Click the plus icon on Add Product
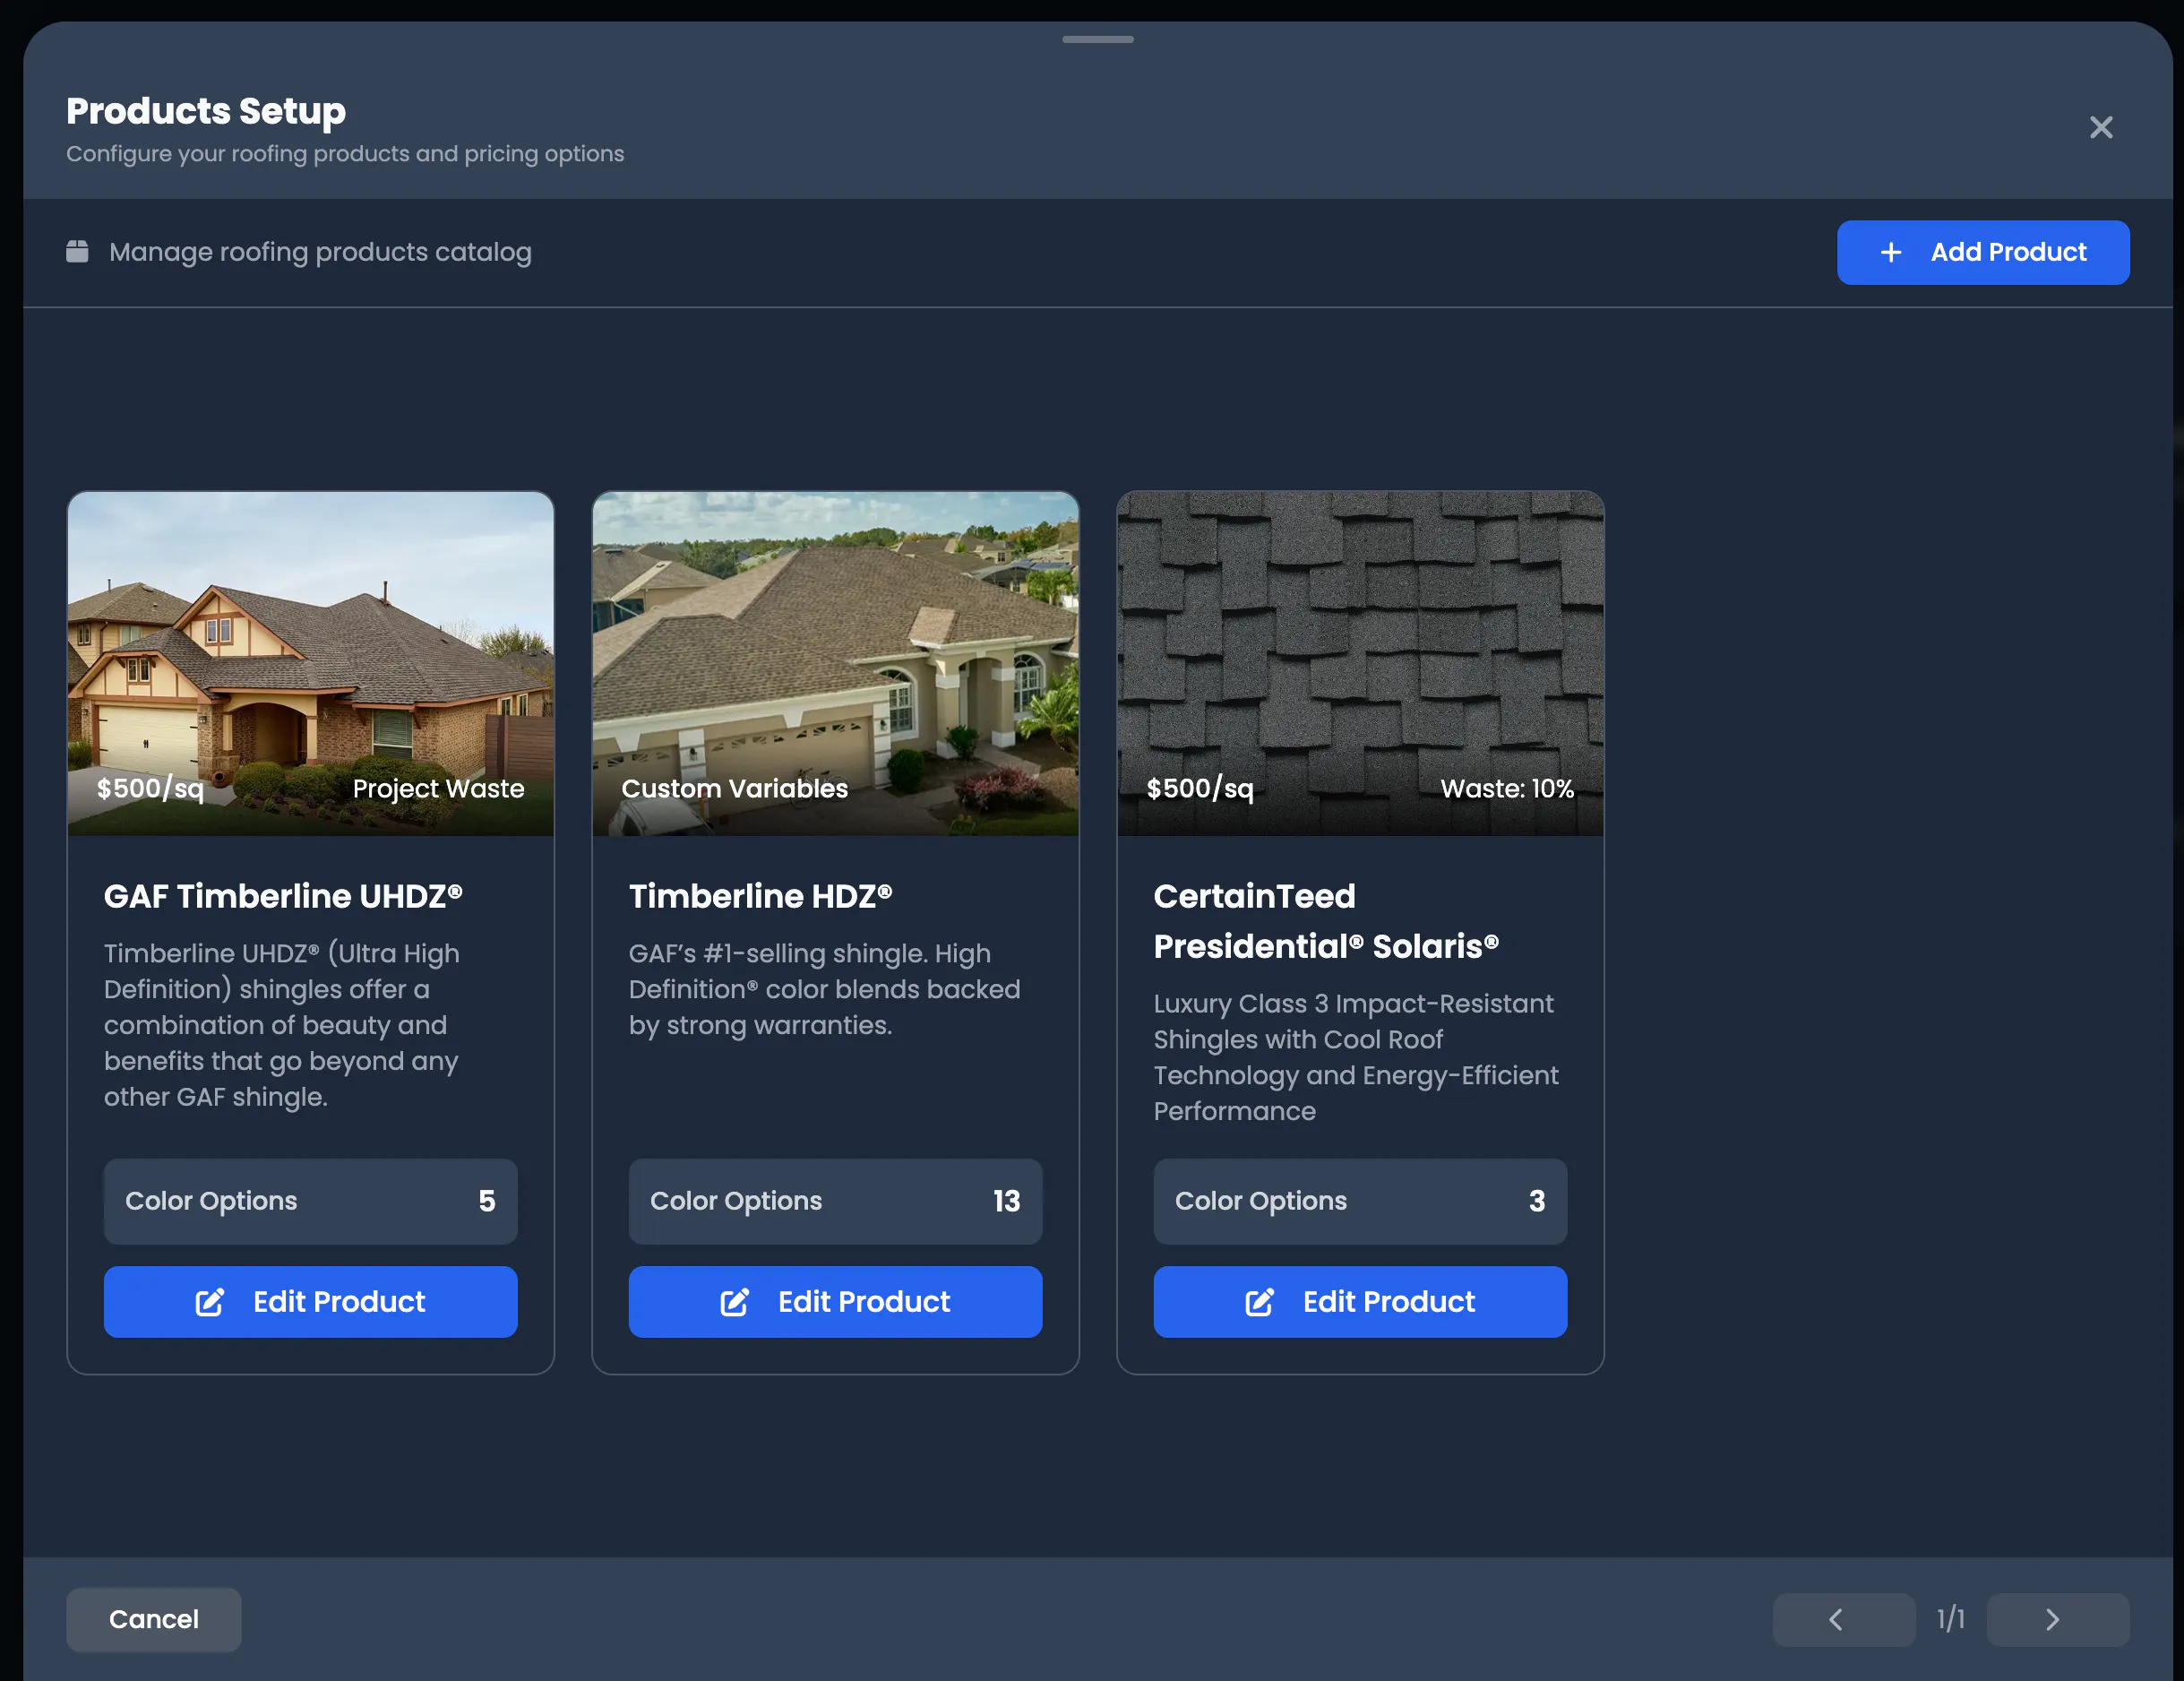This screenshot has height=1681, width=2184. click(x=1890, y=252)
